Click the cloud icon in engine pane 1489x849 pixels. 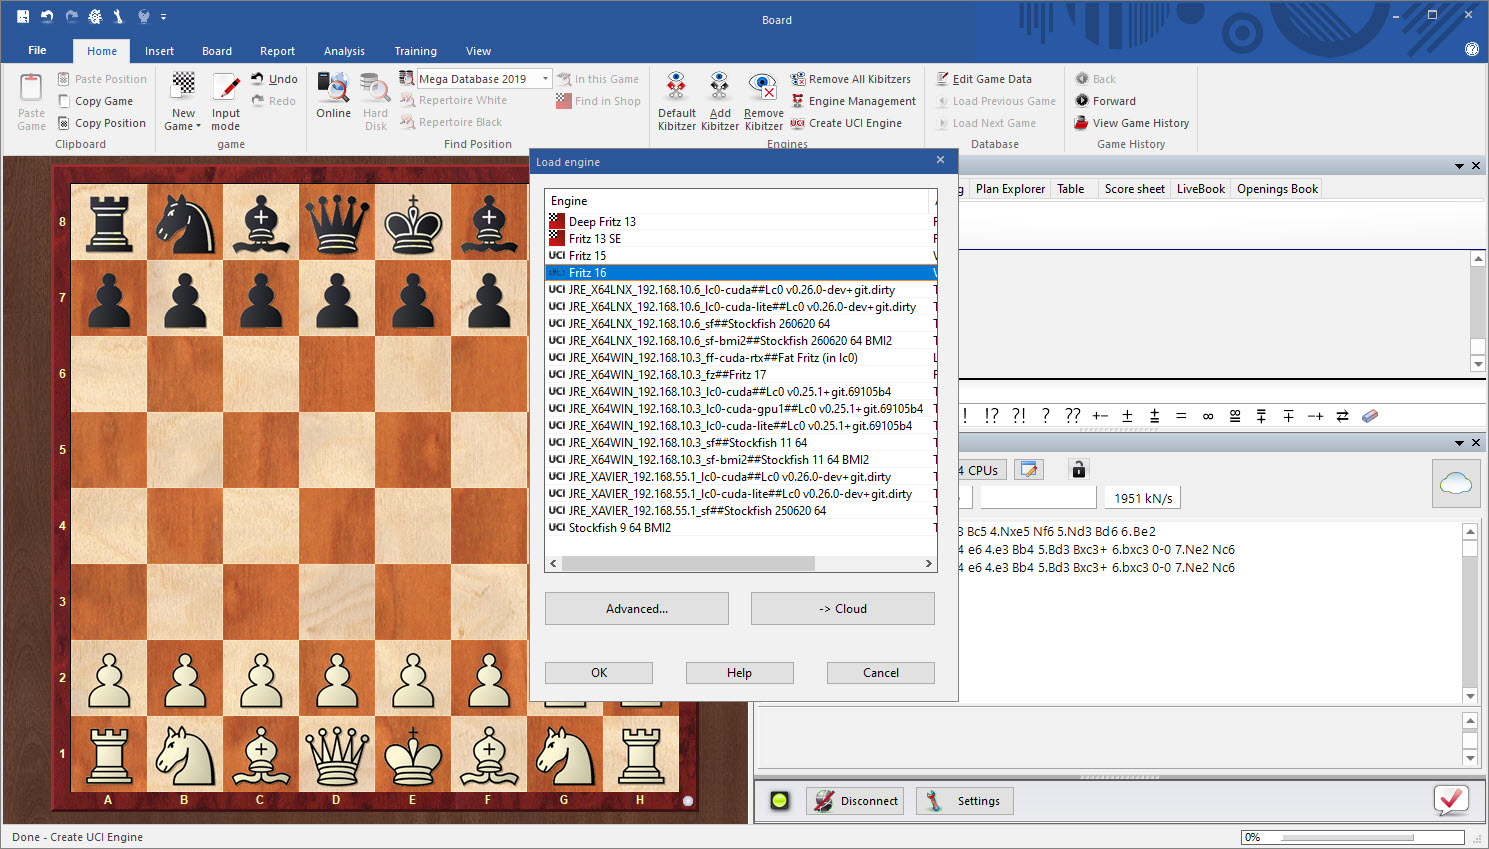(x=1455, y=484)
